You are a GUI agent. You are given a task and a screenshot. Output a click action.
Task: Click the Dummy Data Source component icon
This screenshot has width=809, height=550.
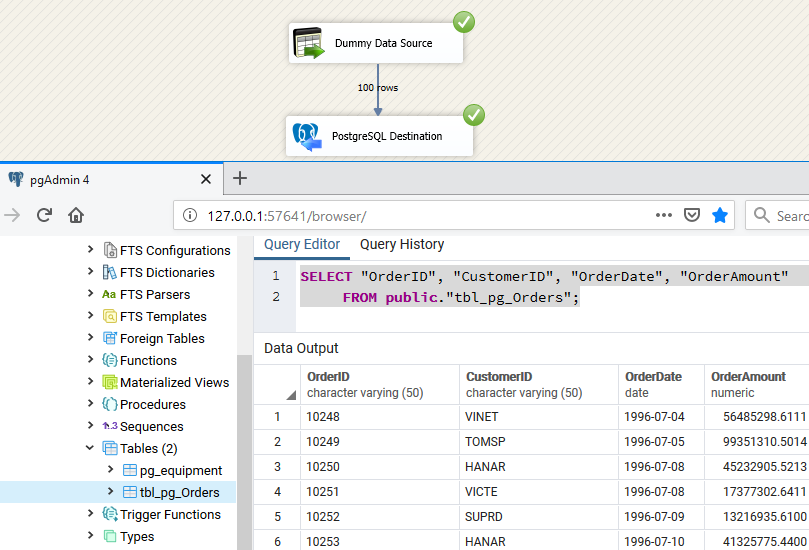[309, 44]
